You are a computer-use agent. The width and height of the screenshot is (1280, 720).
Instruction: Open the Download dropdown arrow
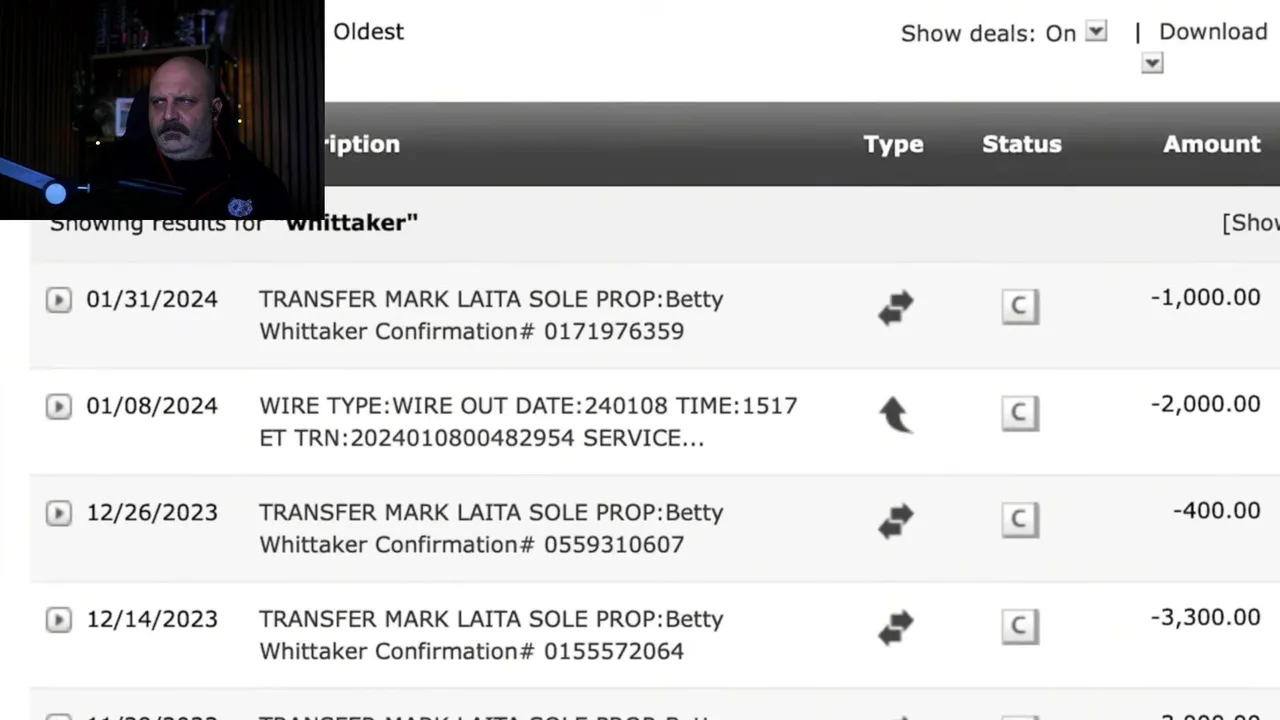(x=1152, y=64)
